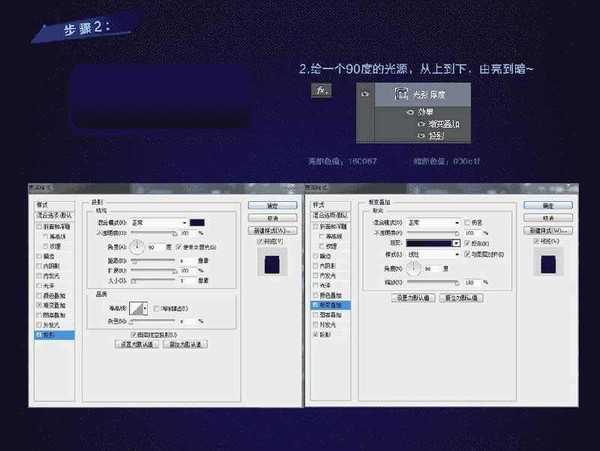Click the fx layer style icon
Screen dimensions: 600x451
[x=321, y=91]
